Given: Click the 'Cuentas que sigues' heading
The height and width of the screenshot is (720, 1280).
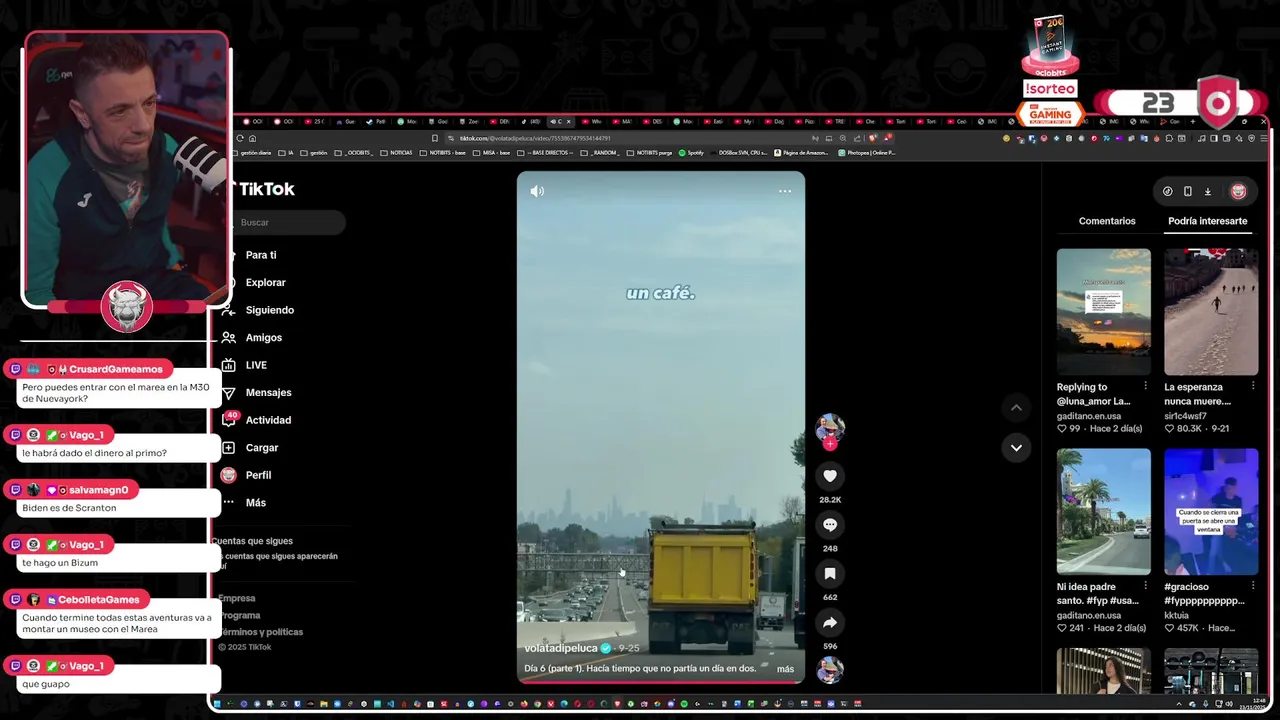Looking at the screenshot, I should click(x=252, y=541).
